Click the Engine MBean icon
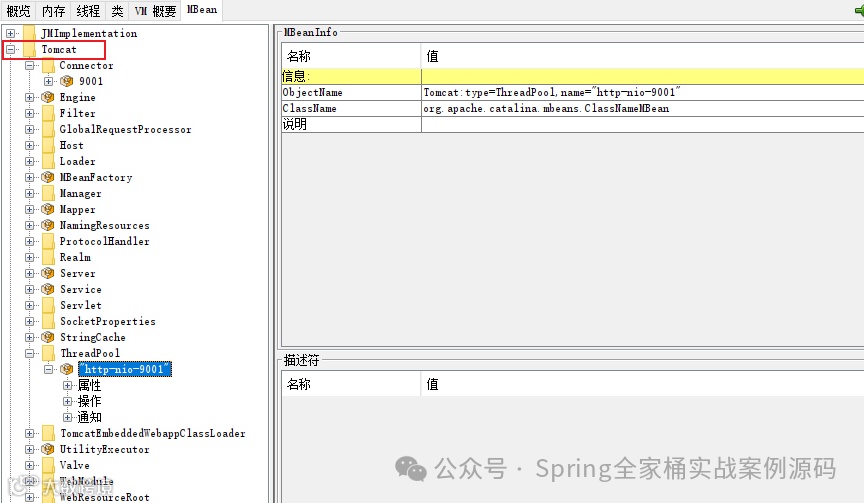This screenshot has width=864, height=503. click(x=48, y=98)
